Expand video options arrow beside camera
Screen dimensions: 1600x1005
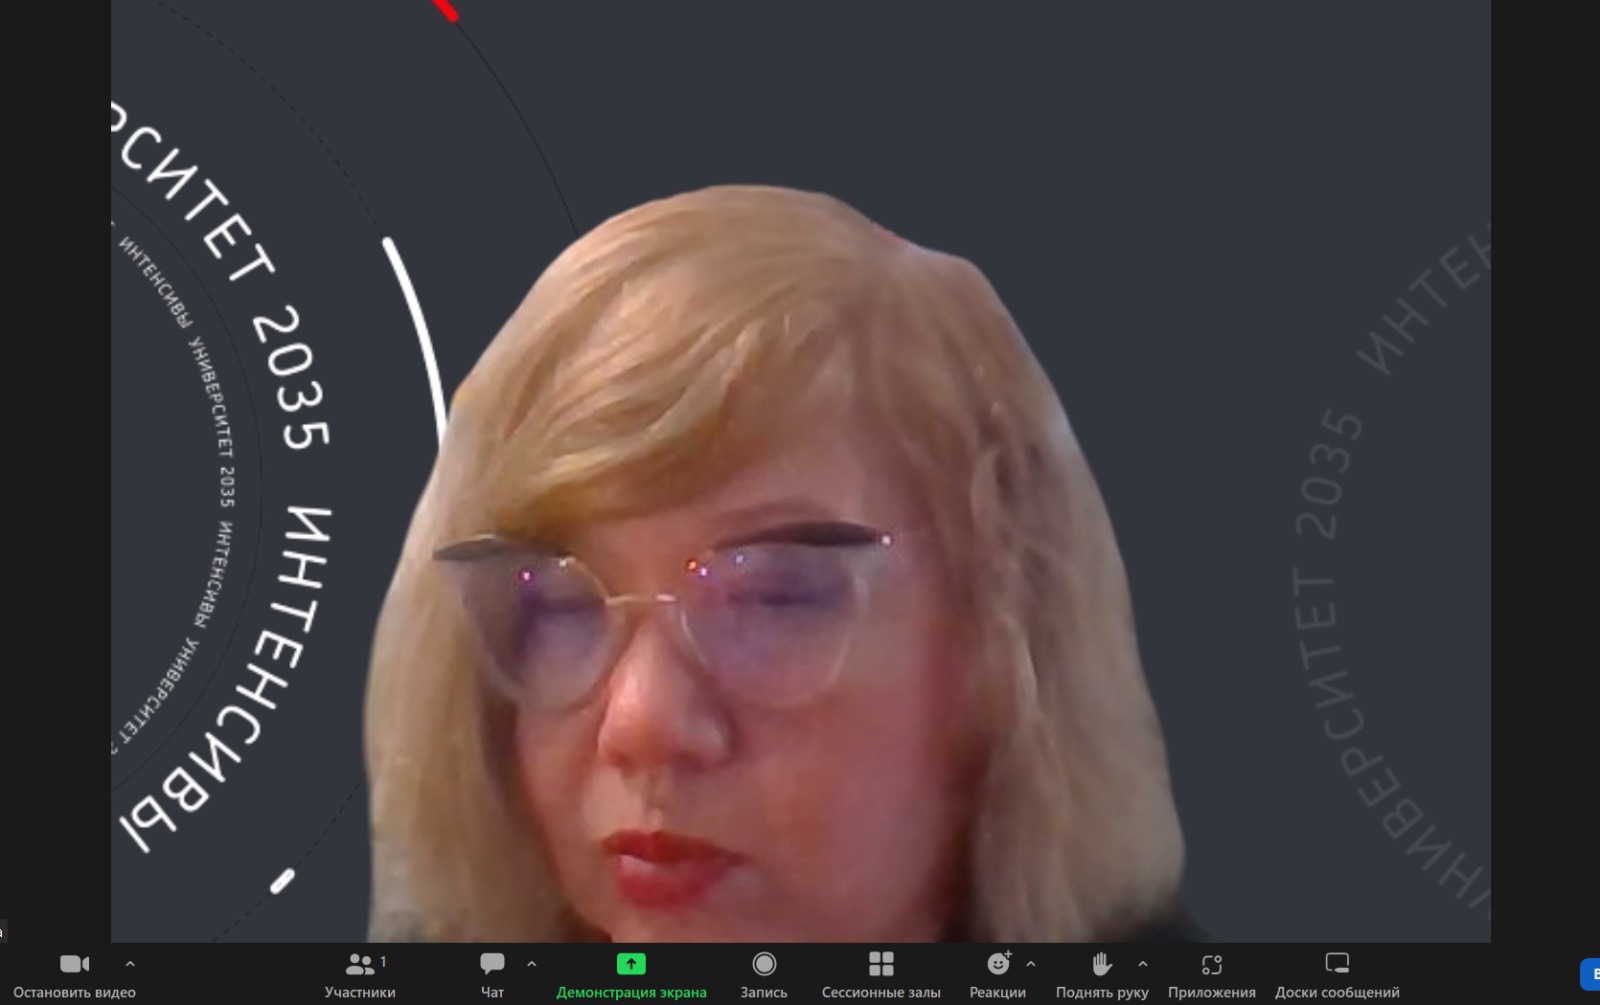tap(130, 964)
